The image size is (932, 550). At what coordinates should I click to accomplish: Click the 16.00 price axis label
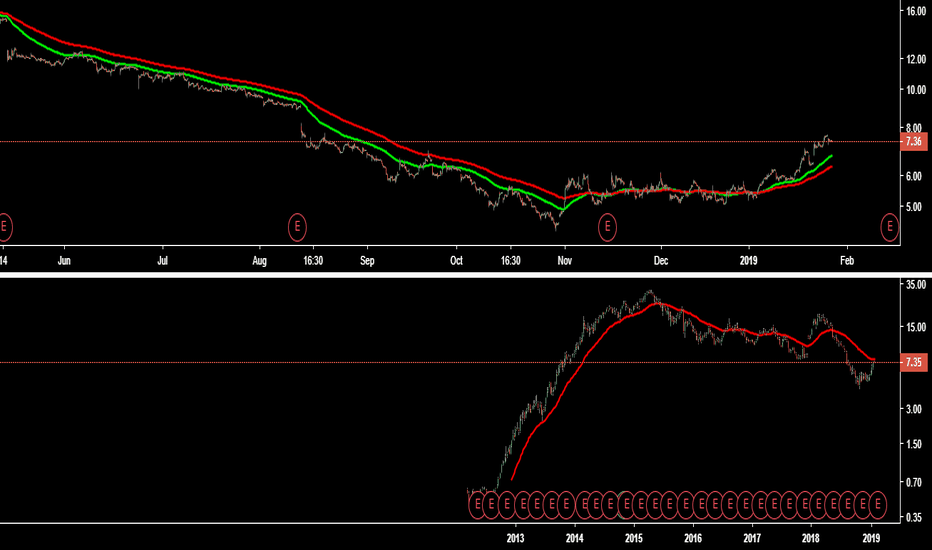point(916,11)
